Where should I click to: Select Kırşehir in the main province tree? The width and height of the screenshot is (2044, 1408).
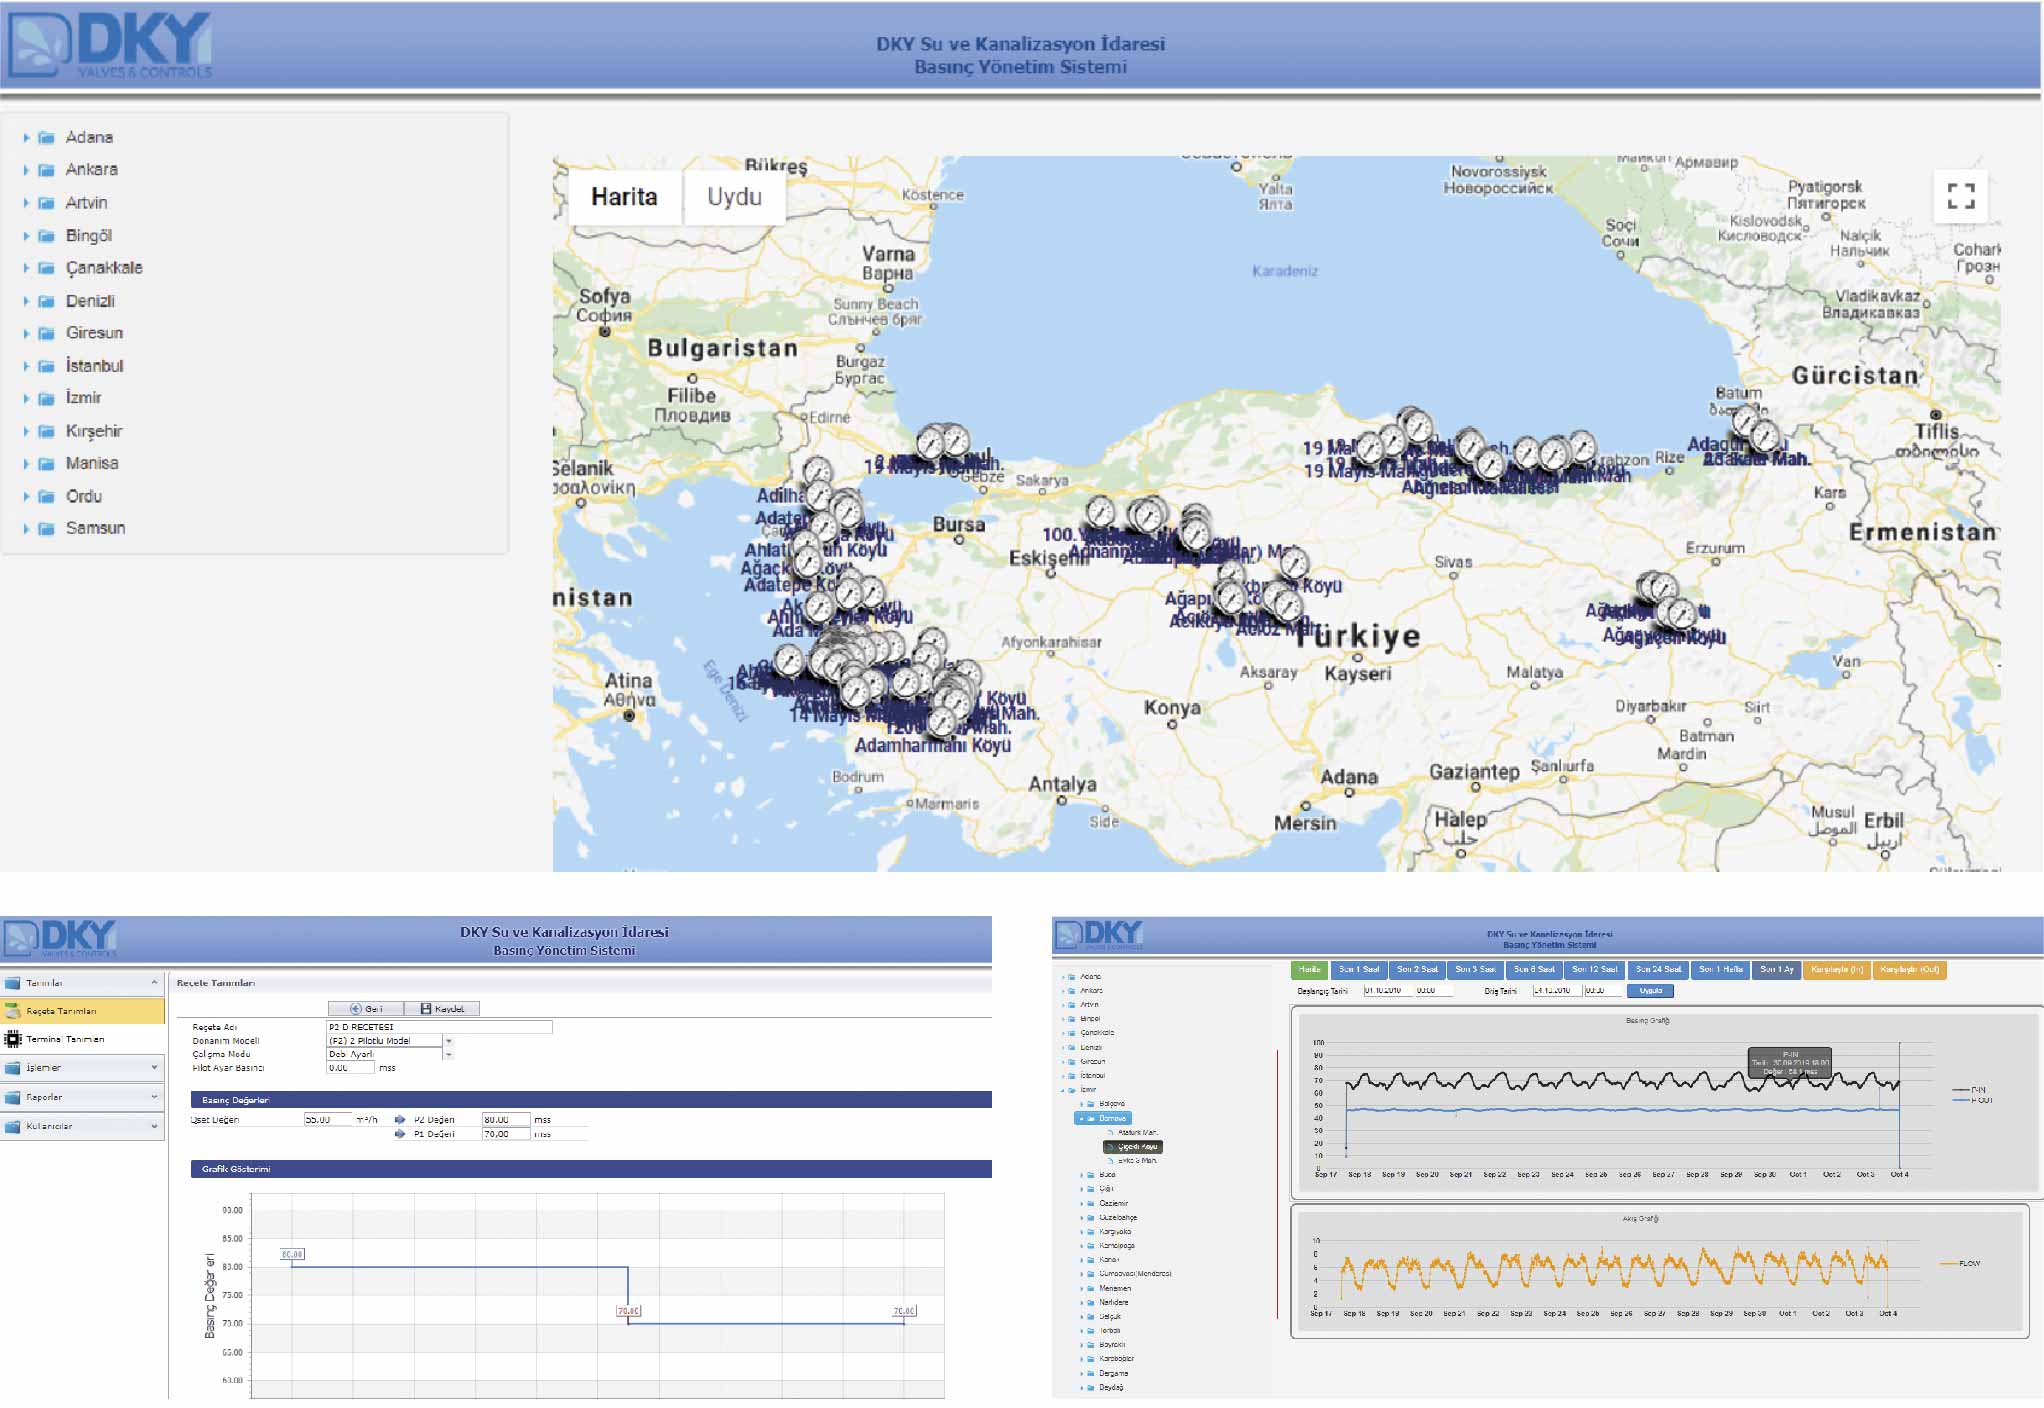94,431
